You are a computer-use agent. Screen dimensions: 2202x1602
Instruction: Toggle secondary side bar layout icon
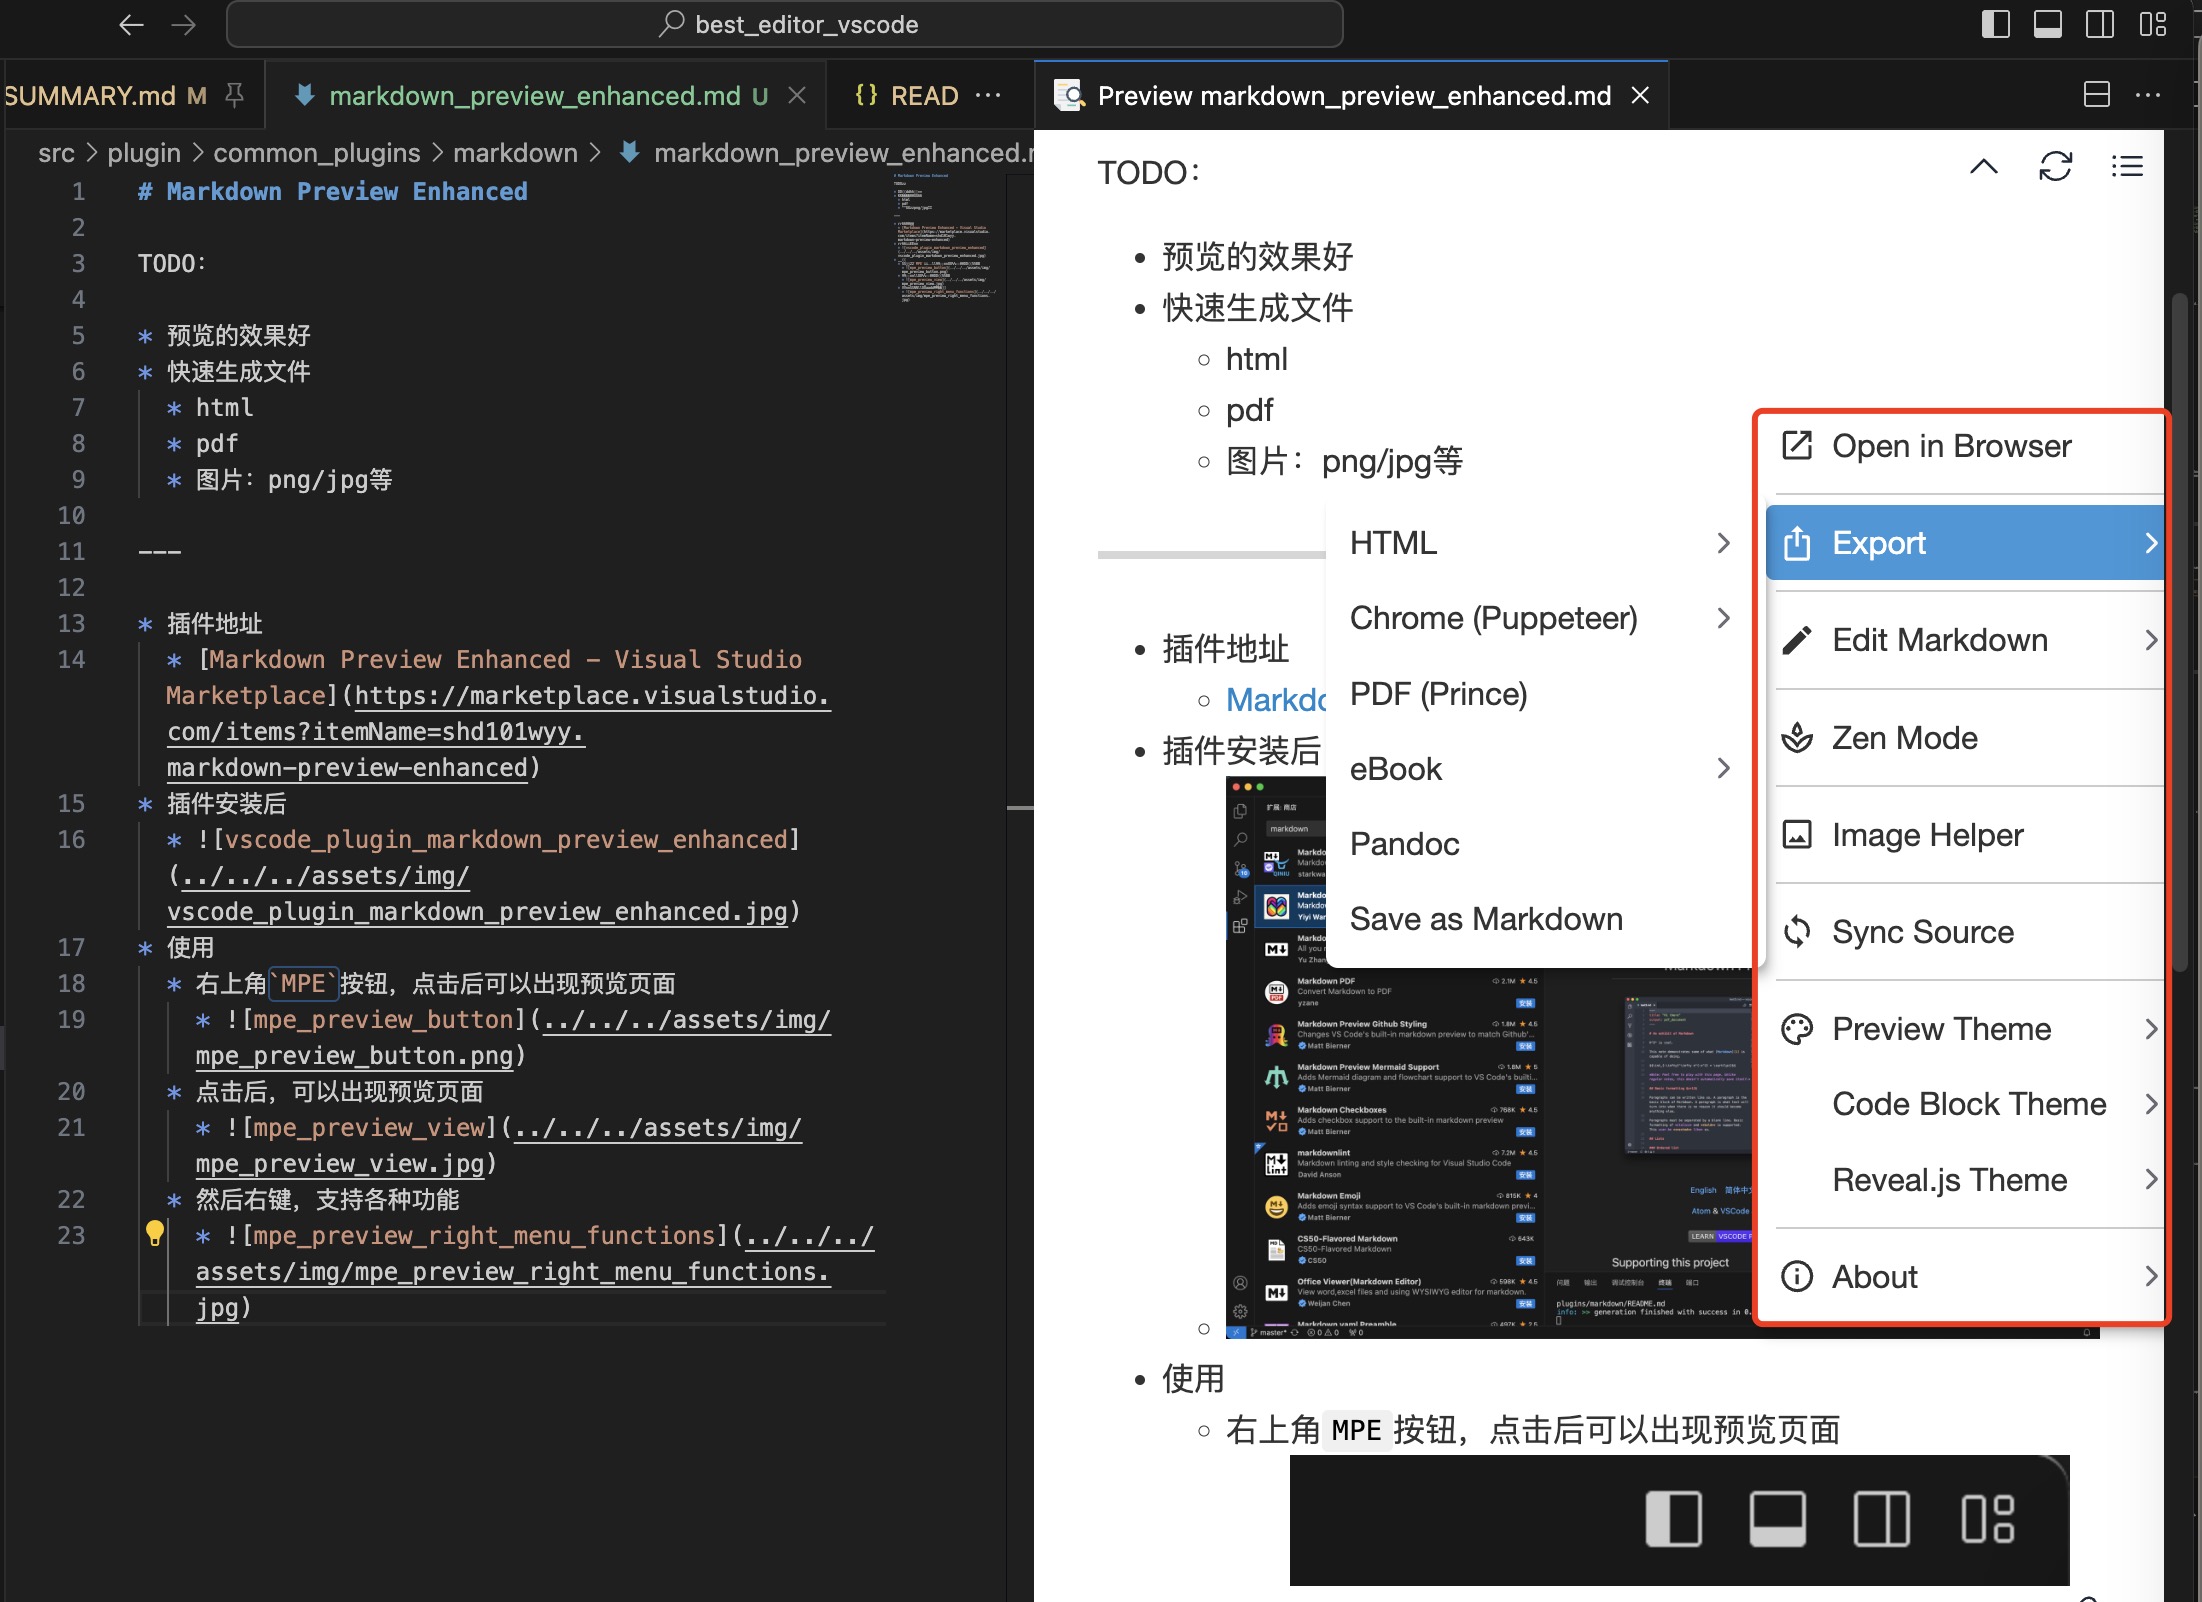pos(2100,24)
